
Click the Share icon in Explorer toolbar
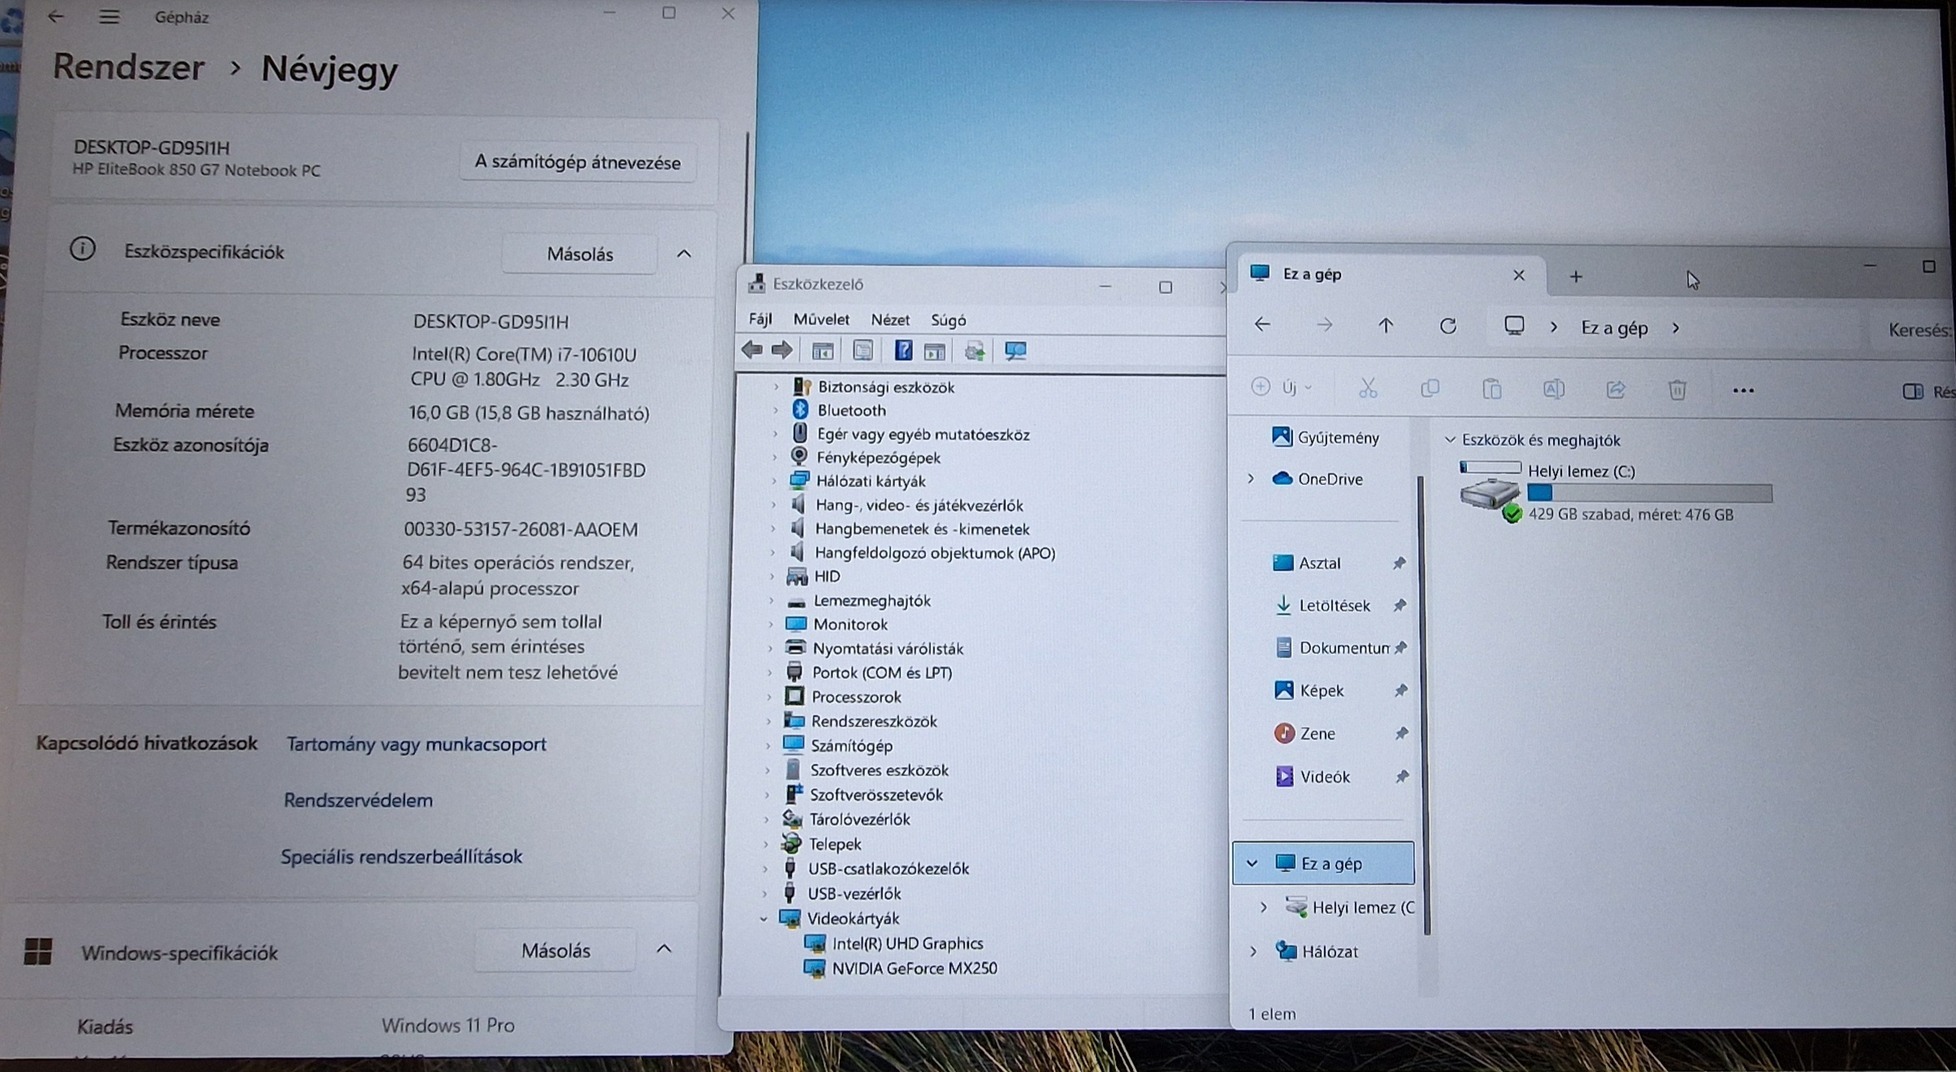(x=1615, y=390)
